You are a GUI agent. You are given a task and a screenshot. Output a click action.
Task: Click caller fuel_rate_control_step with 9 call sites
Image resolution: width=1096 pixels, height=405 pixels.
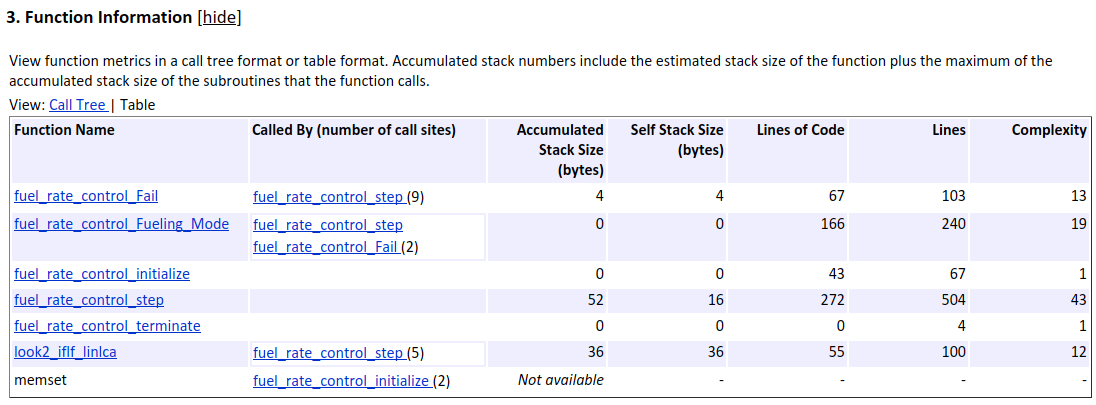click(x=327, y=197)
